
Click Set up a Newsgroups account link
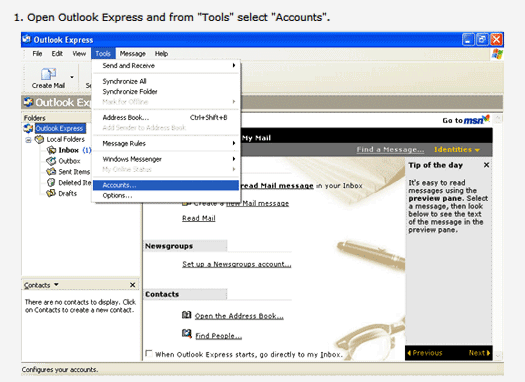coord(237,264)
